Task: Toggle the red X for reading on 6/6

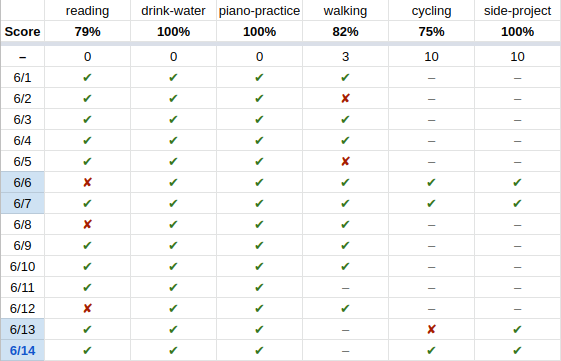Action: (87, 182)
